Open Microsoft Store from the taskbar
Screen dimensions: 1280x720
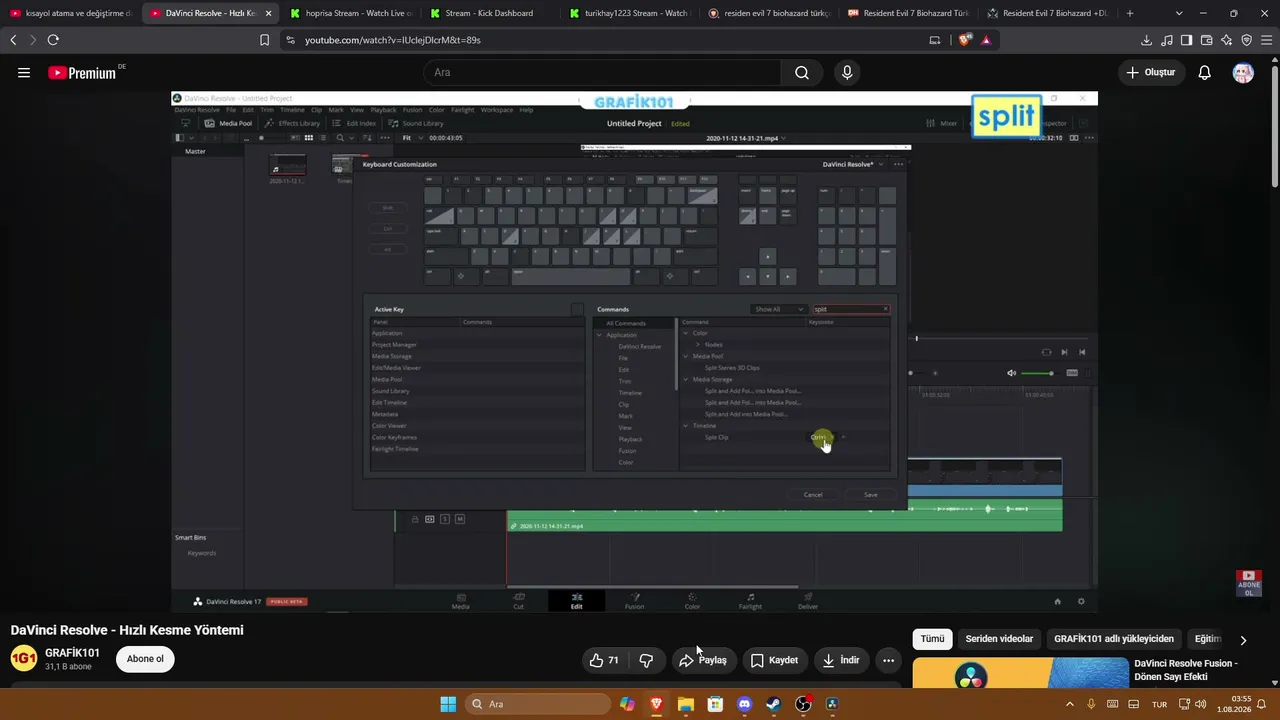715,704
